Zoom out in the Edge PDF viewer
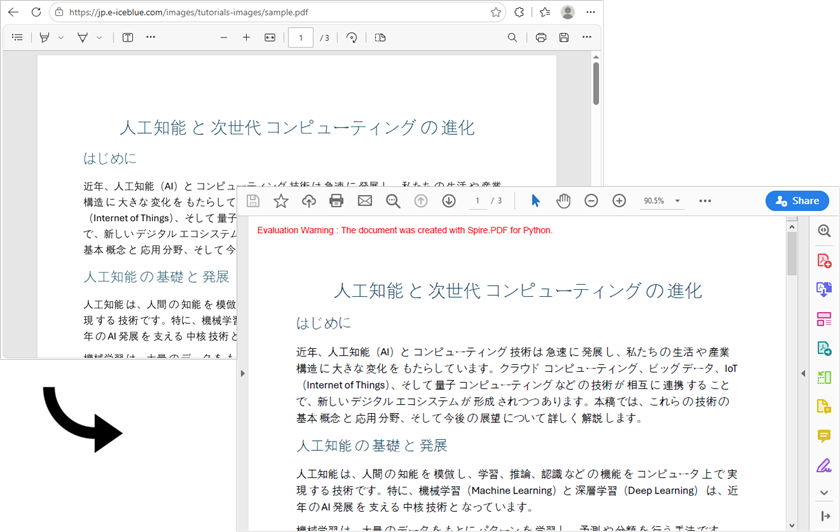 [224, 38]
